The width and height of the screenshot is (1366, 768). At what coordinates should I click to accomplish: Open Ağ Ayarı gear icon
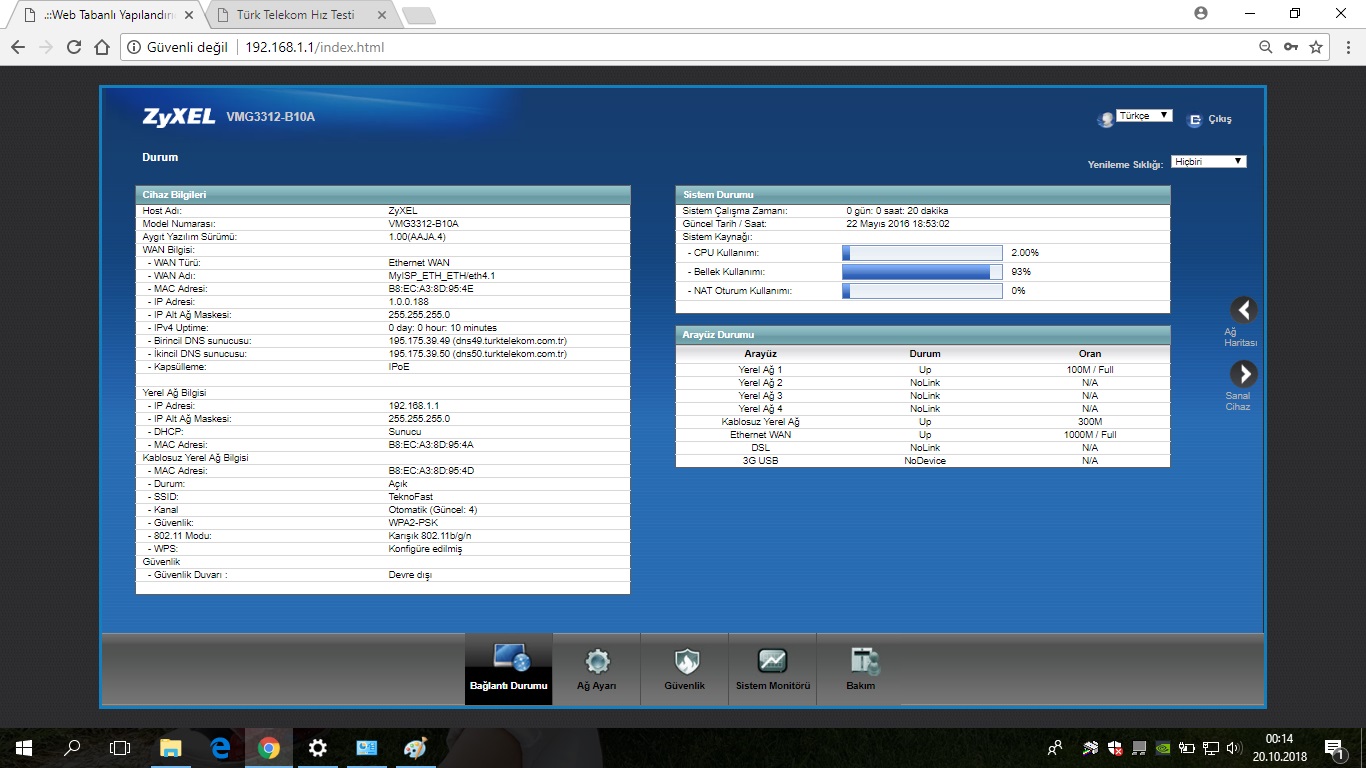[x=597, y=661]
